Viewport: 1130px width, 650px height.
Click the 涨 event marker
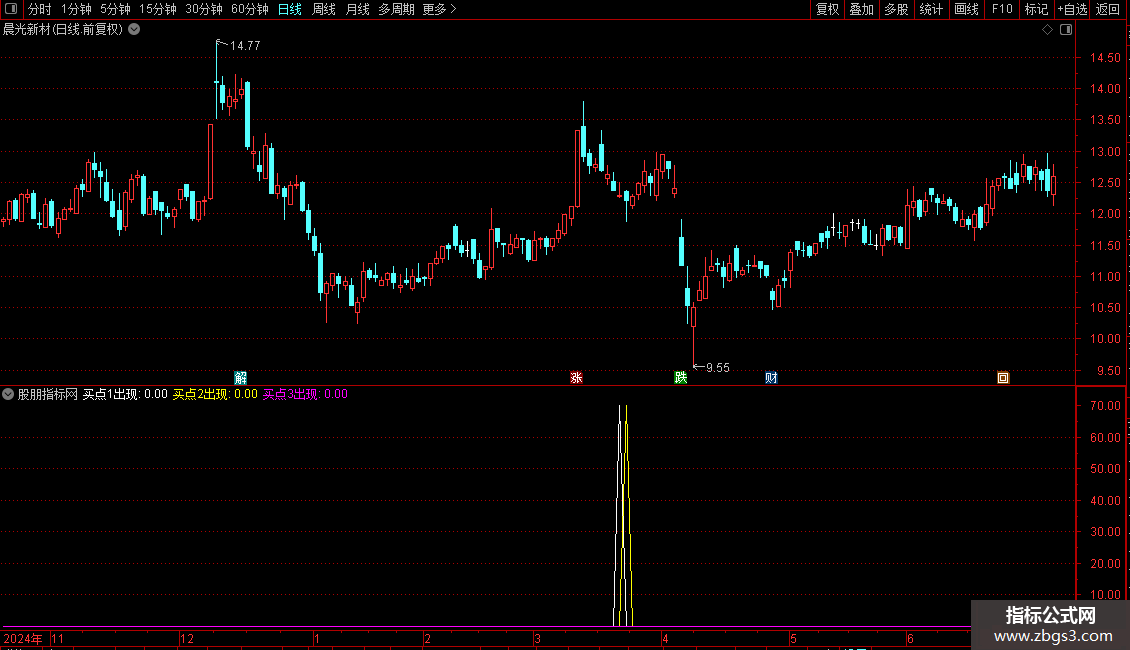coord(577,378)
